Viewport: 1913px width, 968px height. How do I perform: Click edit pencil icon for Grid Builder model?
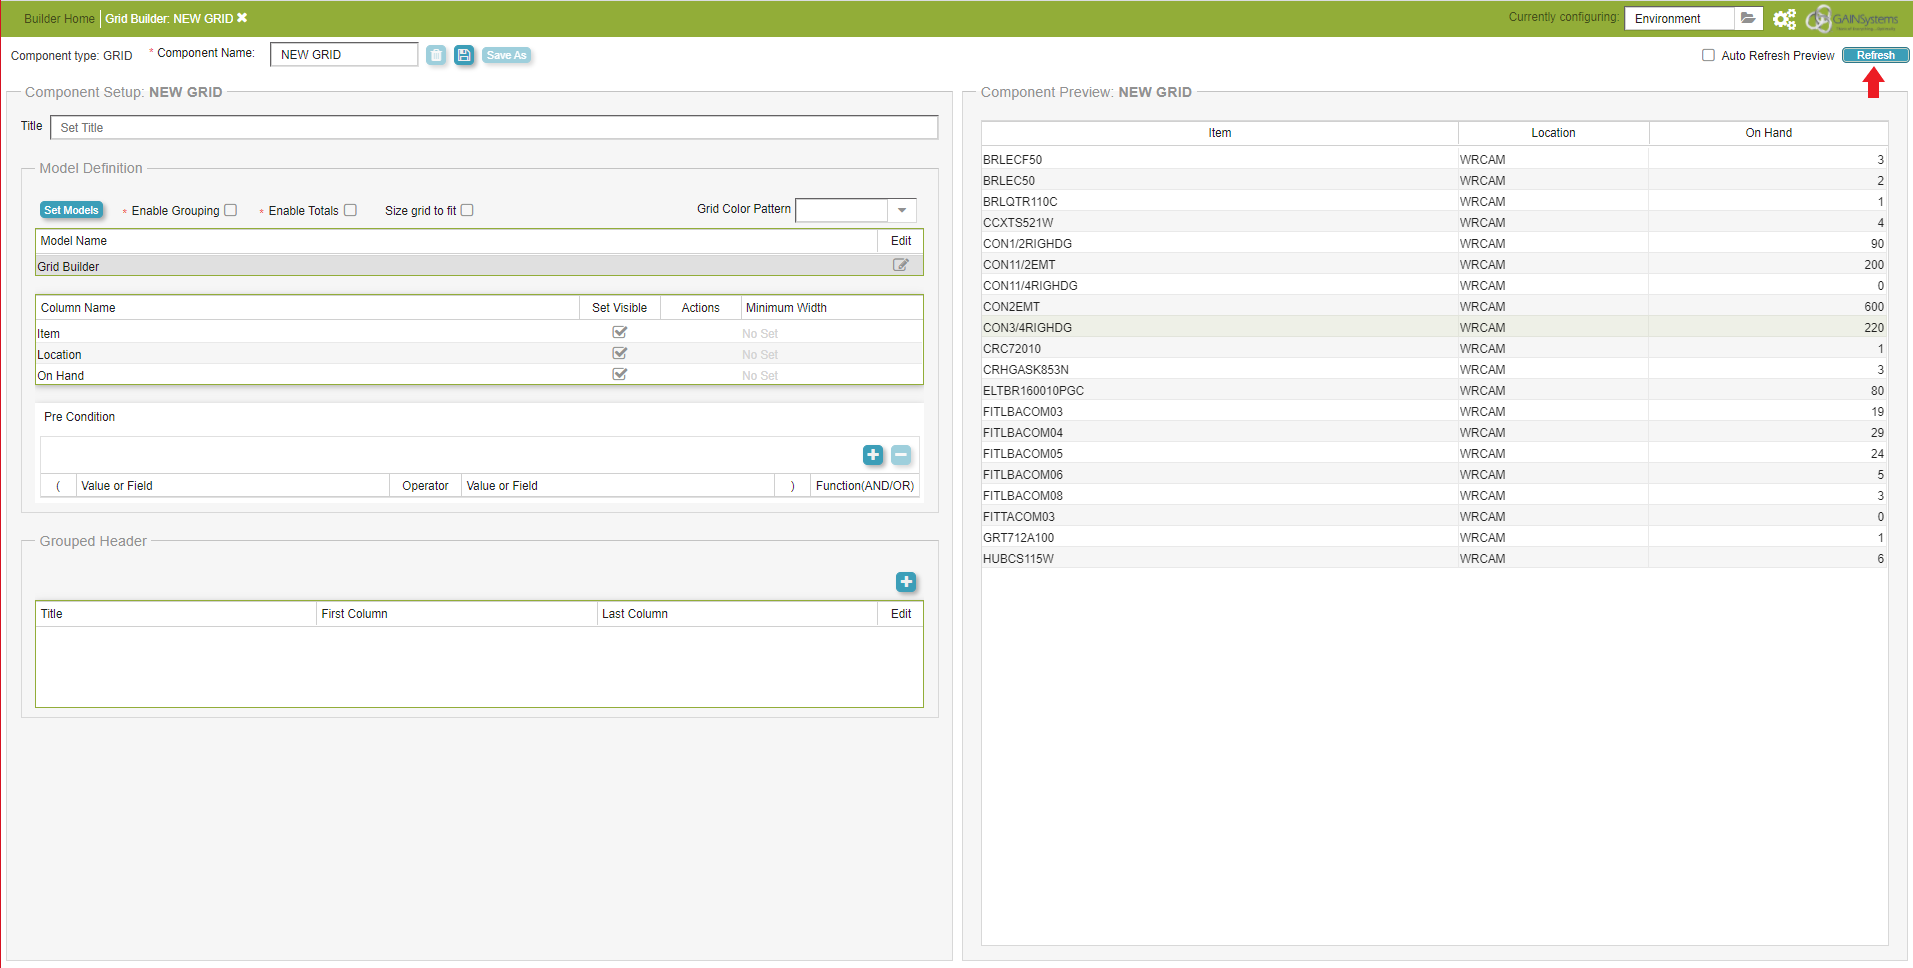[900, 265]
